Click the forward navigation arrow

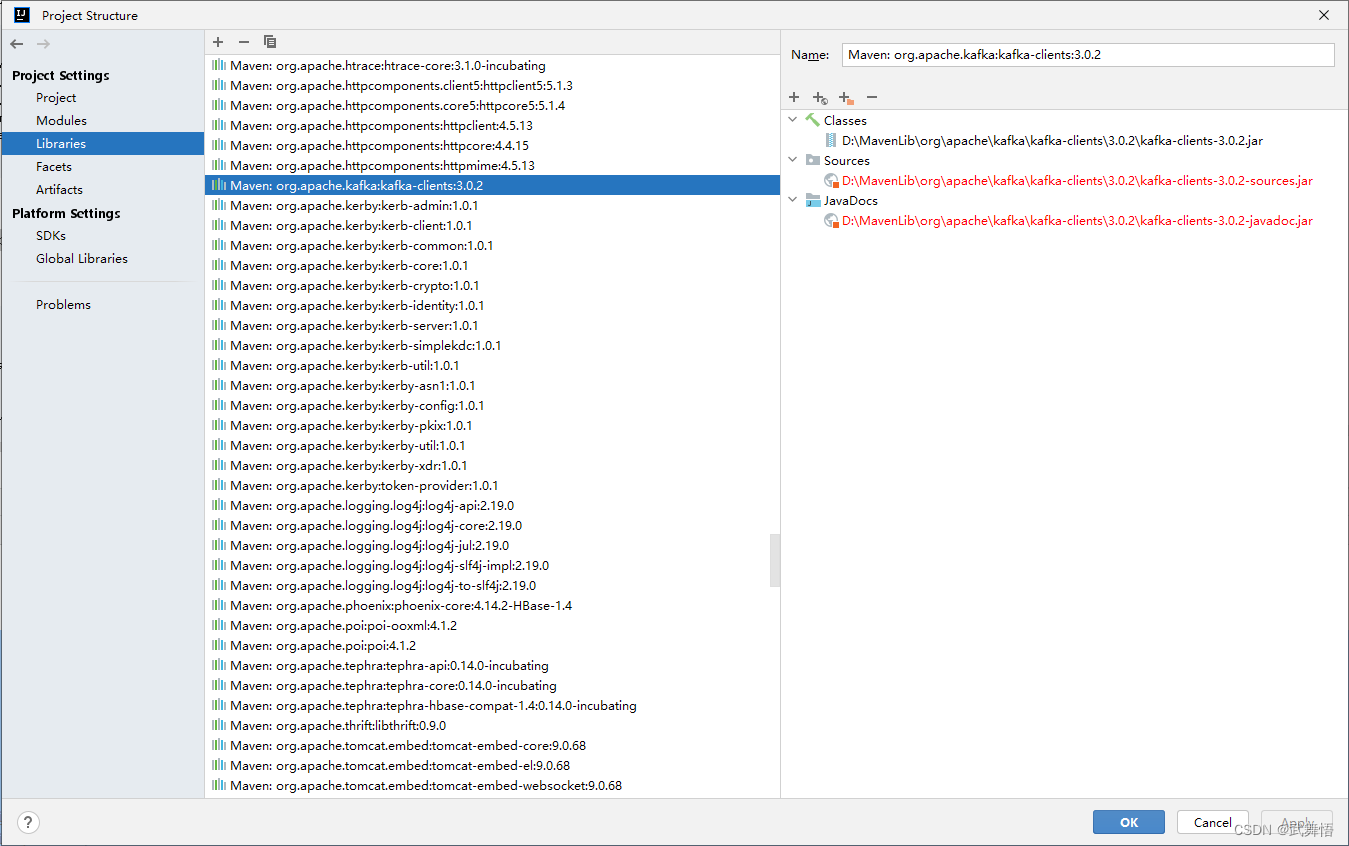coord(43,44)
